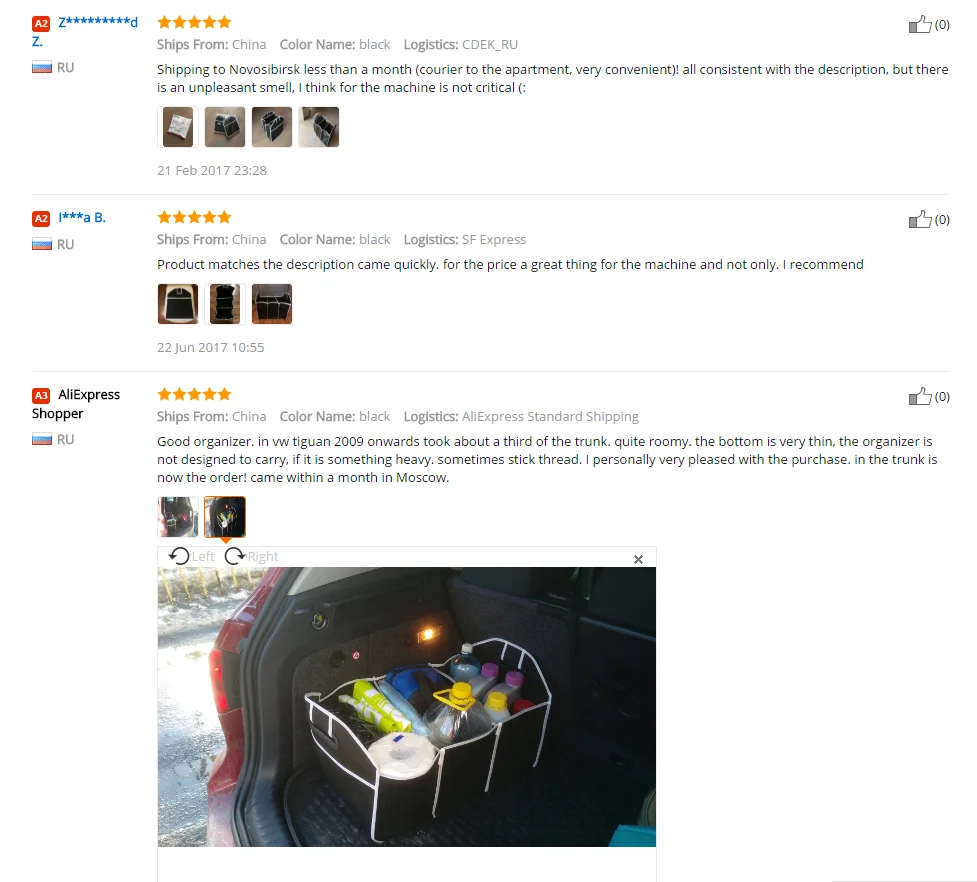Open third photo in the Novosibirsk review
The width and height of the screenshot is (977, 882).
coord(272,127)
